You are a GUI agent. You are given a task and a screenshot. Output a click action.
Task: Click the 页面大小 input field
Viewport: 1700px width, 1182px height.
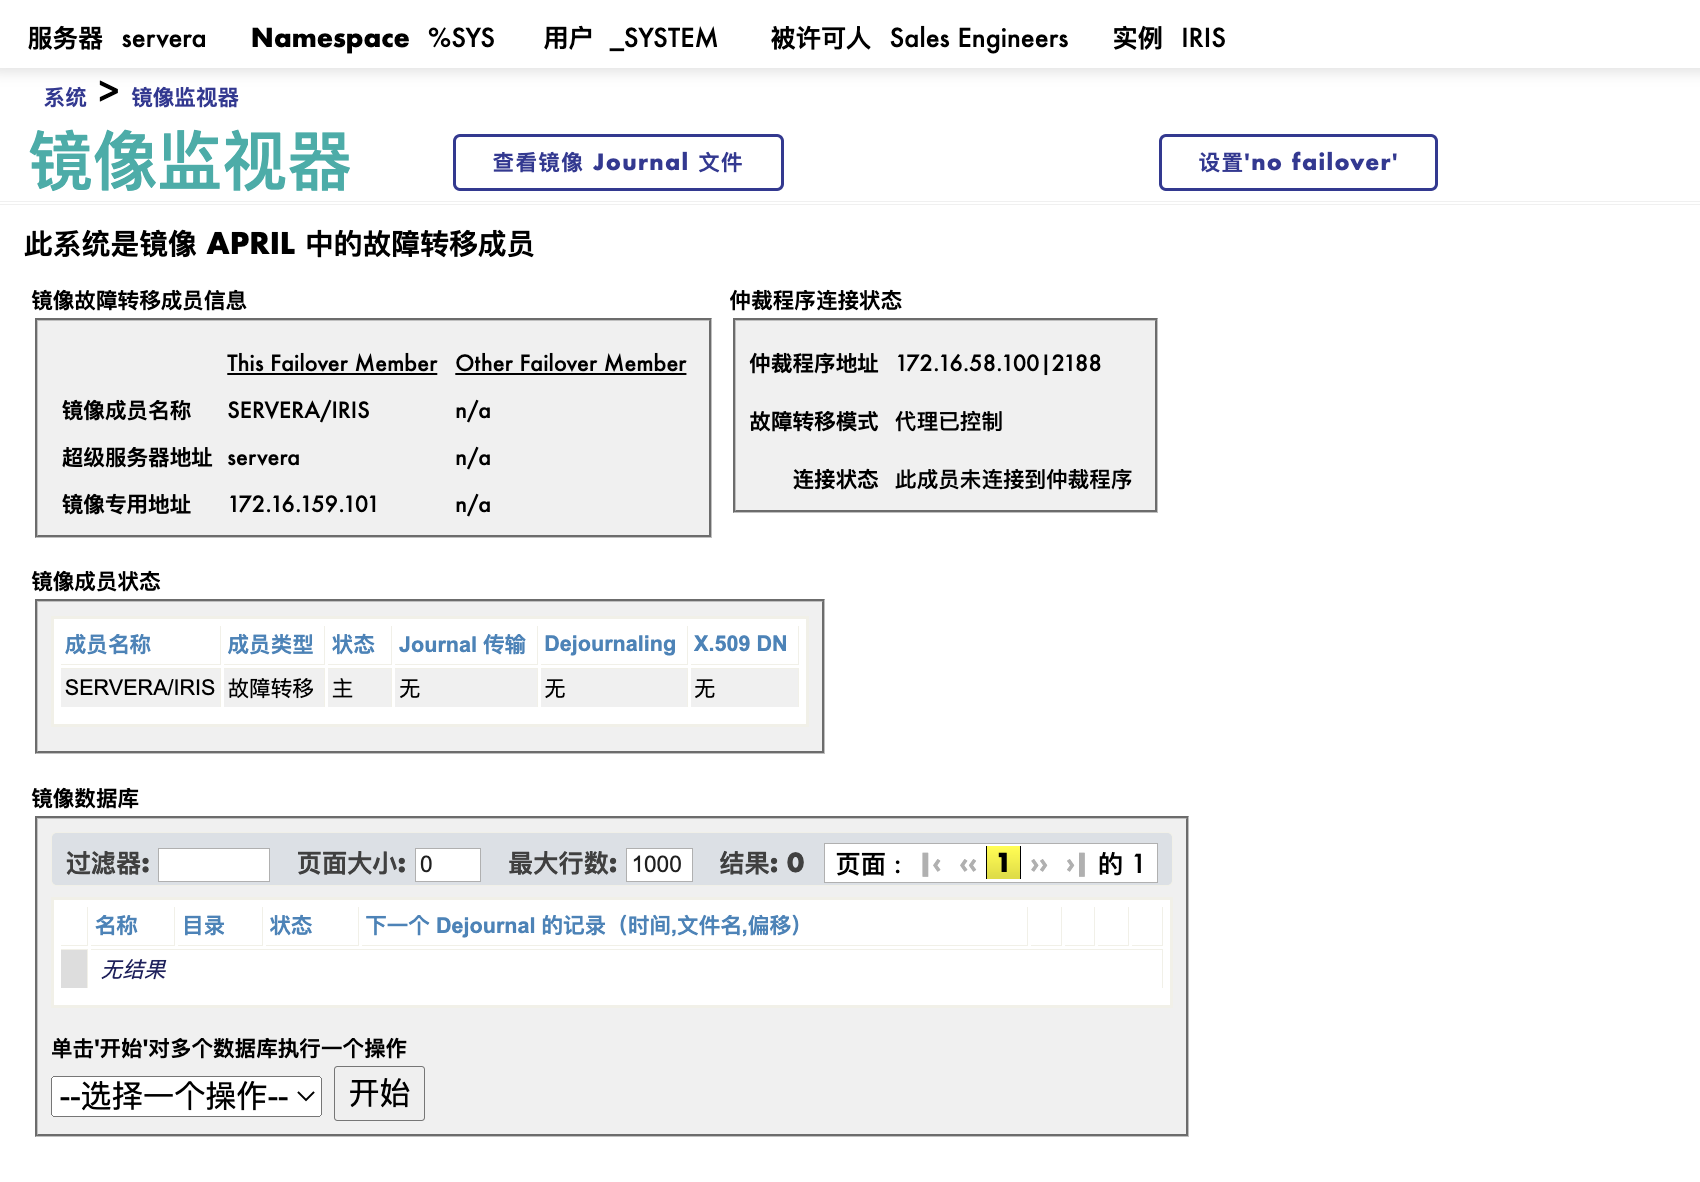(447, 864)
